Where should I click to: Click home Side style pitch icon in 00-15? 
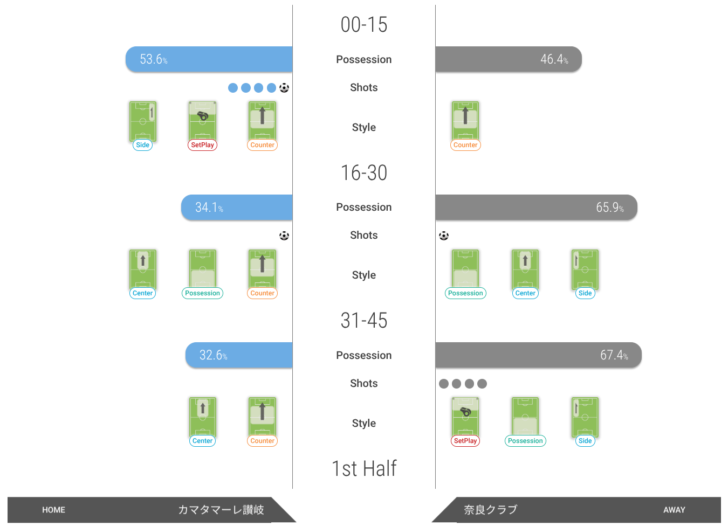coord(143,120)
